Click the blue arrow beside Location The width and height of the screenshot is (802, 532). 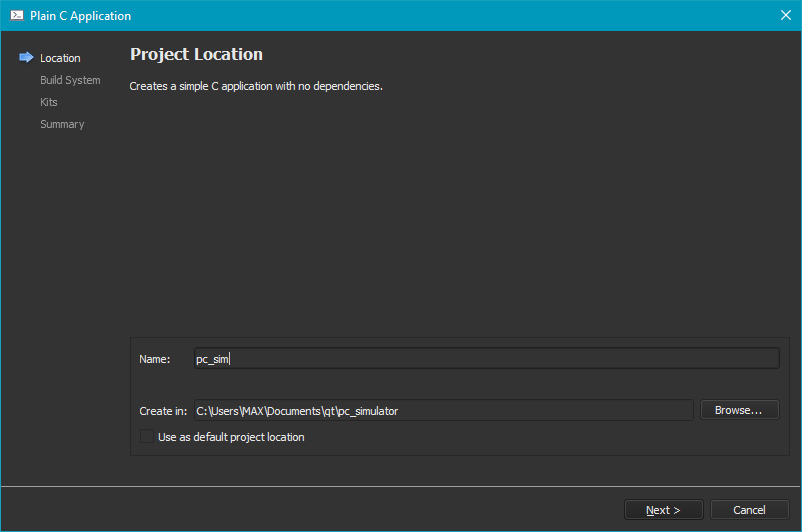26,57
